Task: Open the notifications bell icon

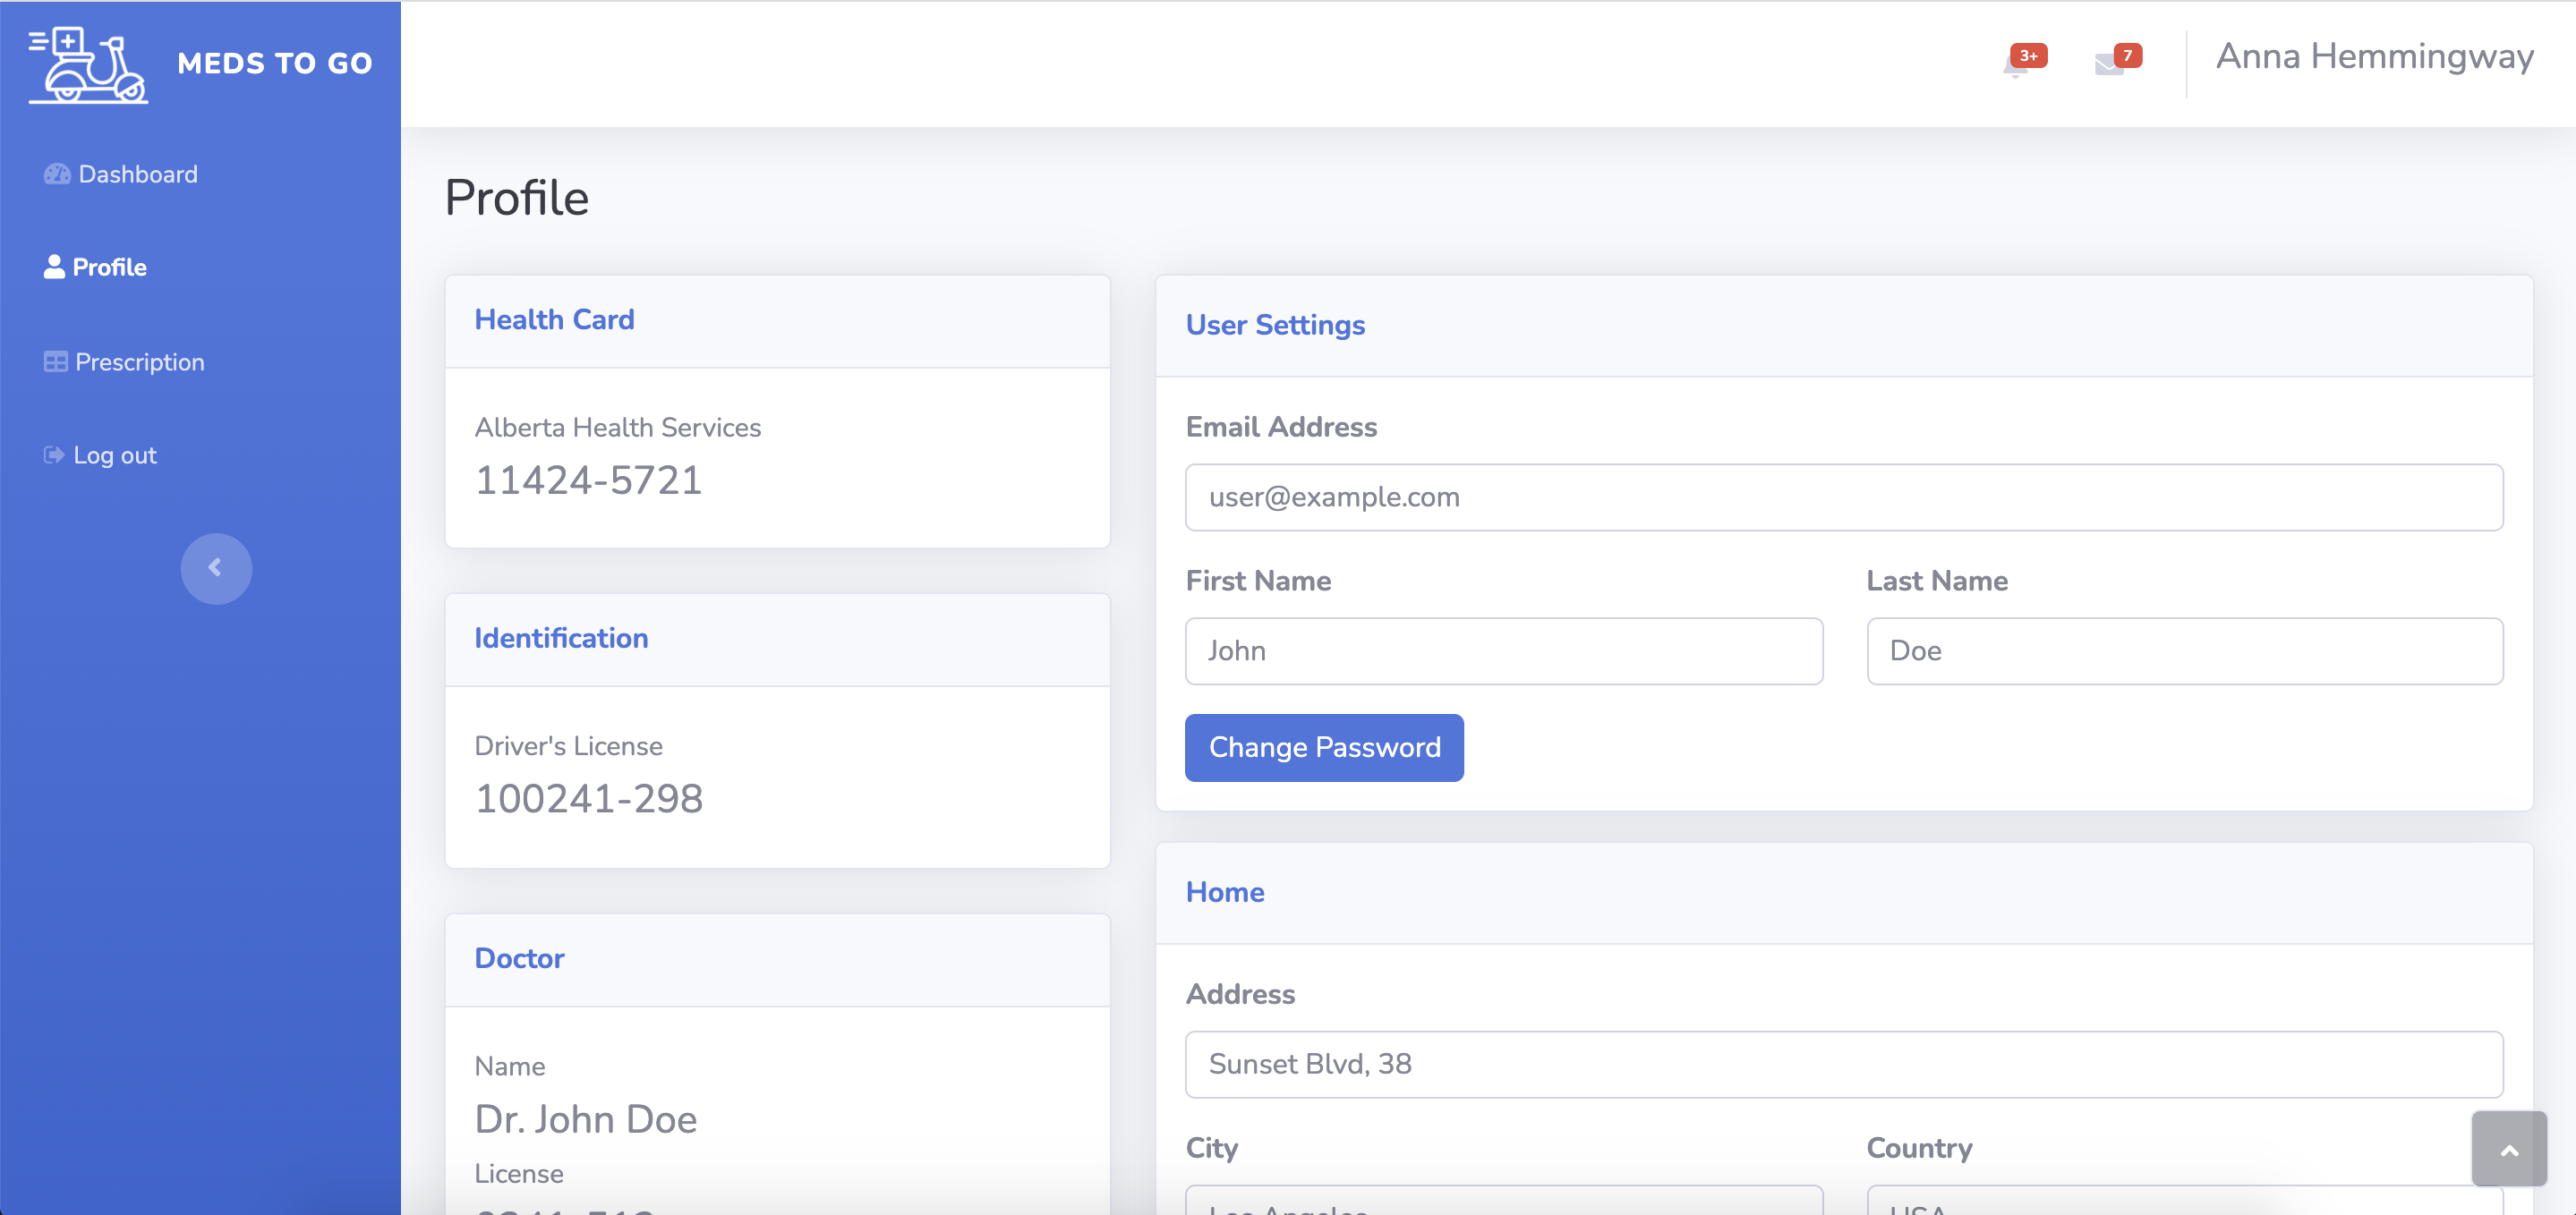Action: (2016, 65)
